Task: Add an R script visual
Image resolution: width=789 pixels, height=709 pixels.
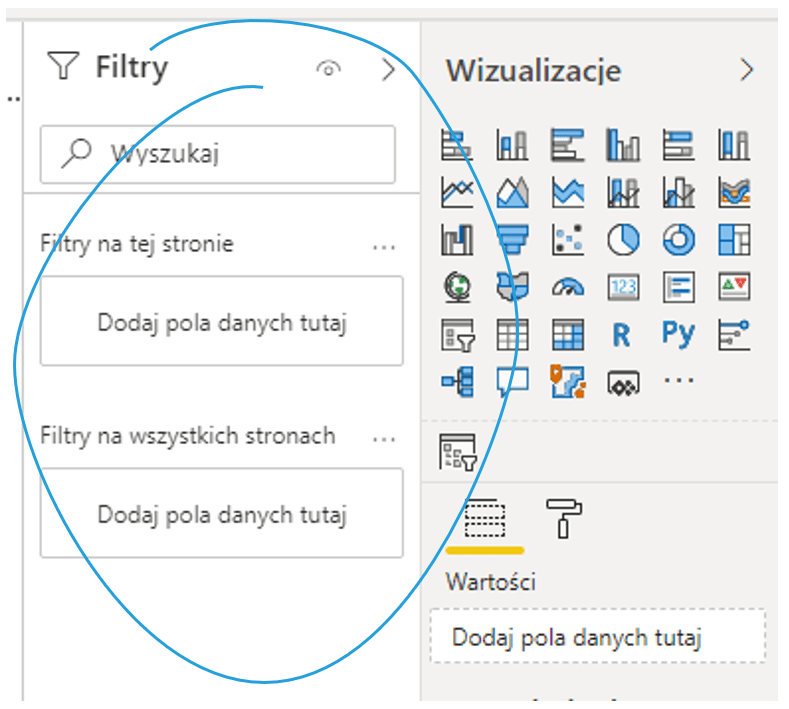Action: pyautogui.click(x=622, y=335)
